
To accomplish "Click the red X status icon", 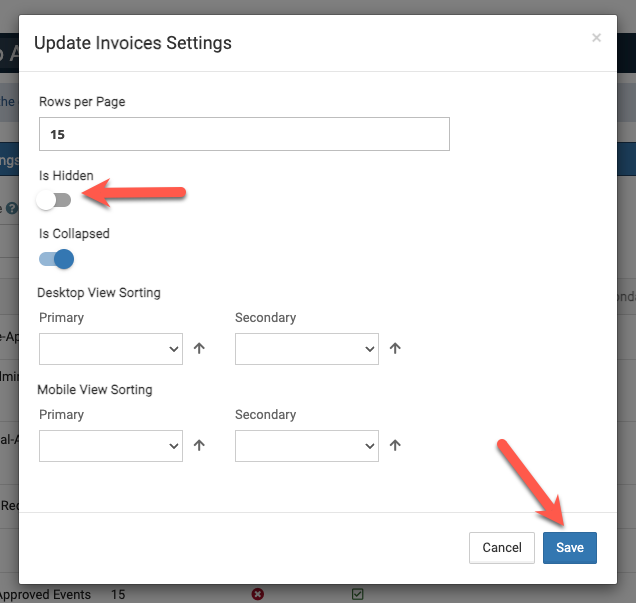I will [257, 594].
